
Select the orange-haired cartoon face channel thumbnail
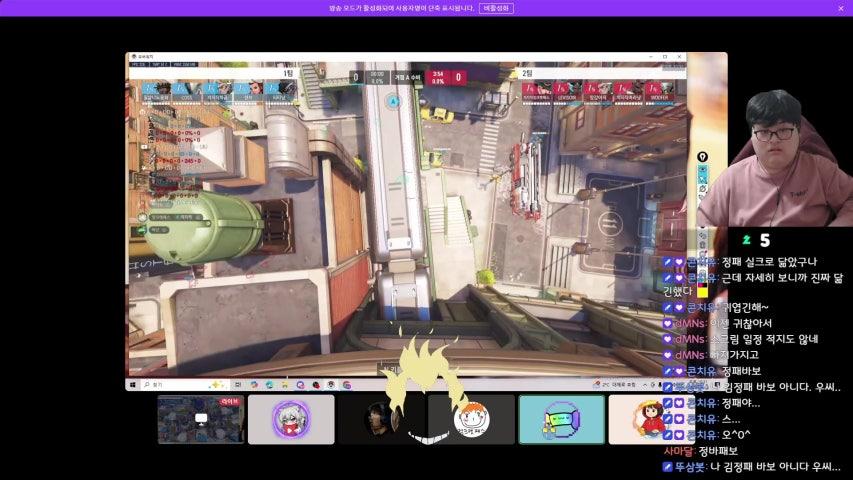tap(471, 419)
